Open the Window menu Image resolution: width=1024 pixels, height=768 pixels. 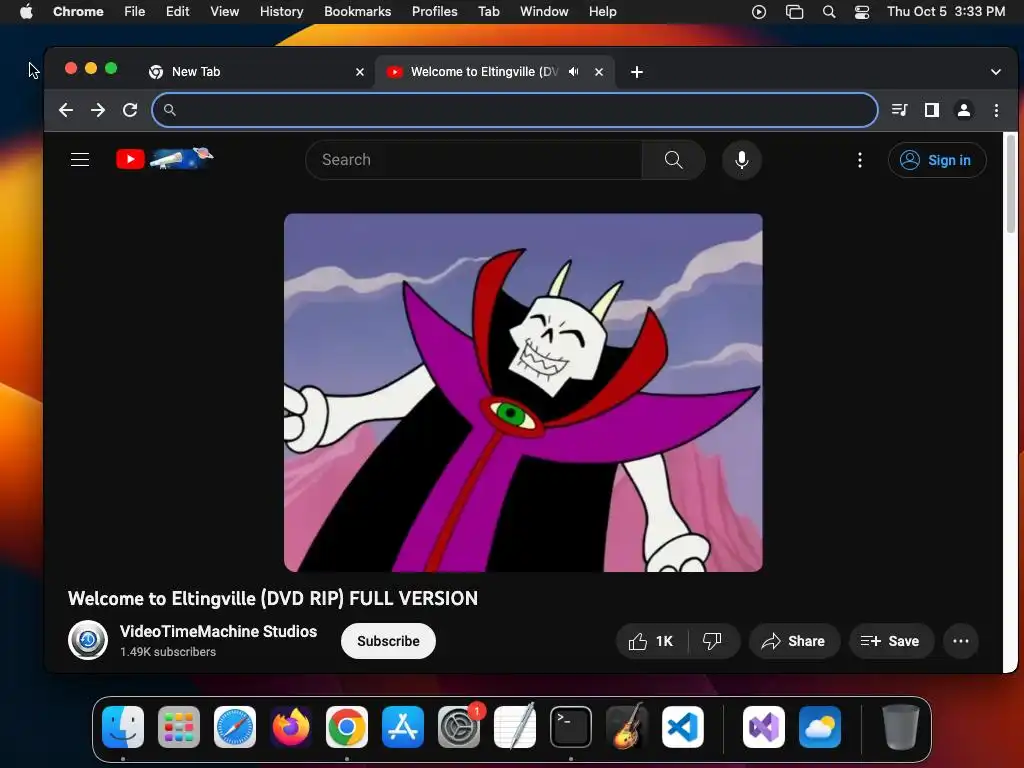point(544,12)
